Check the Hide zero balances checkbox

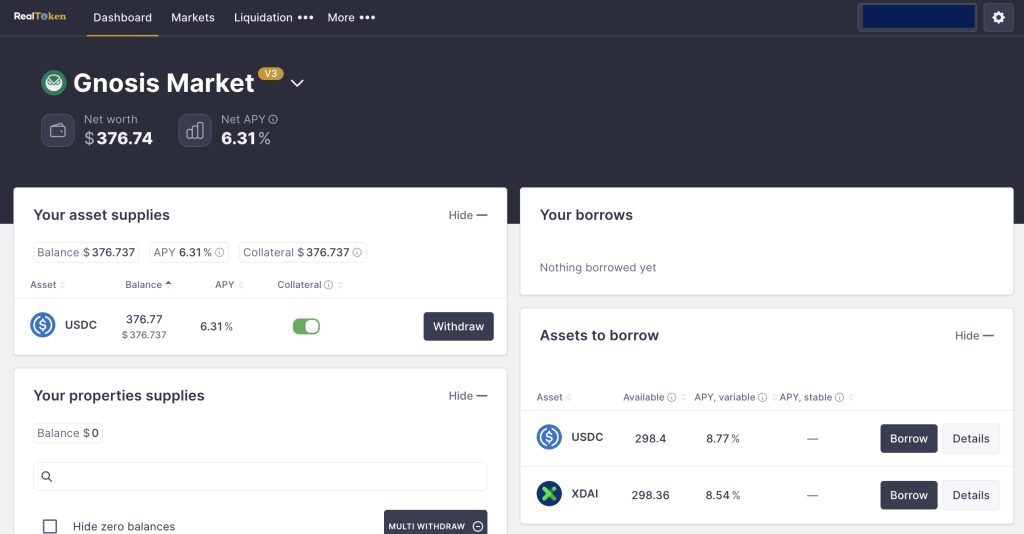[x=50, y=526]
